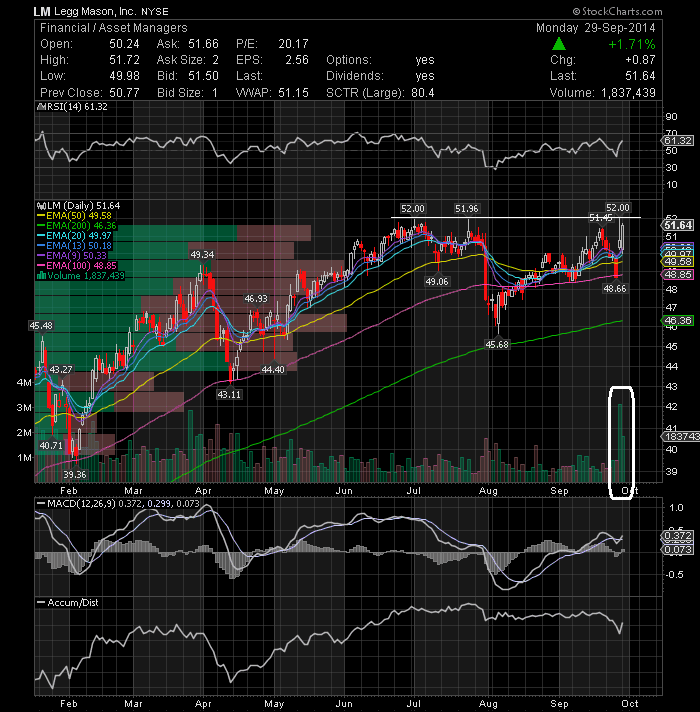Select the LM Legg Mason, Inc. title
The height and width of the screenshot is (712, 700).
pyautogui.click(x=101, y=12)
